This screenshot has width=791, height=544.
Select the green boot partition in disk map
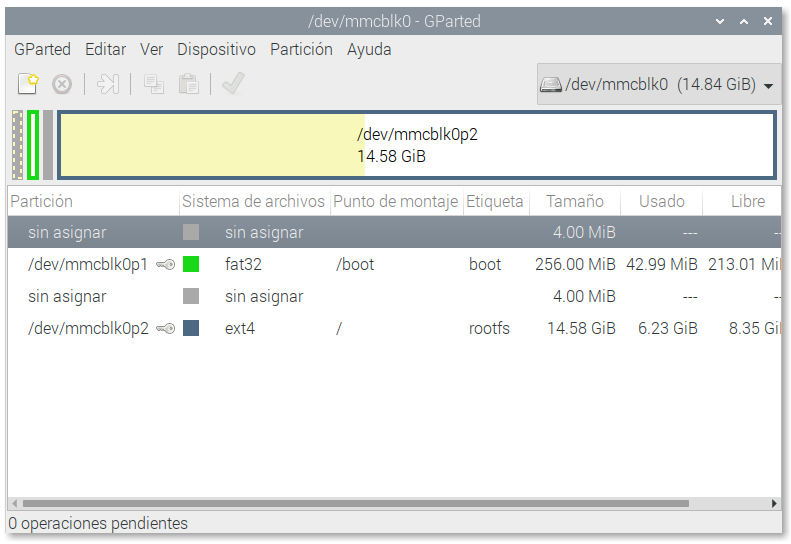click(x=33, y=145)
